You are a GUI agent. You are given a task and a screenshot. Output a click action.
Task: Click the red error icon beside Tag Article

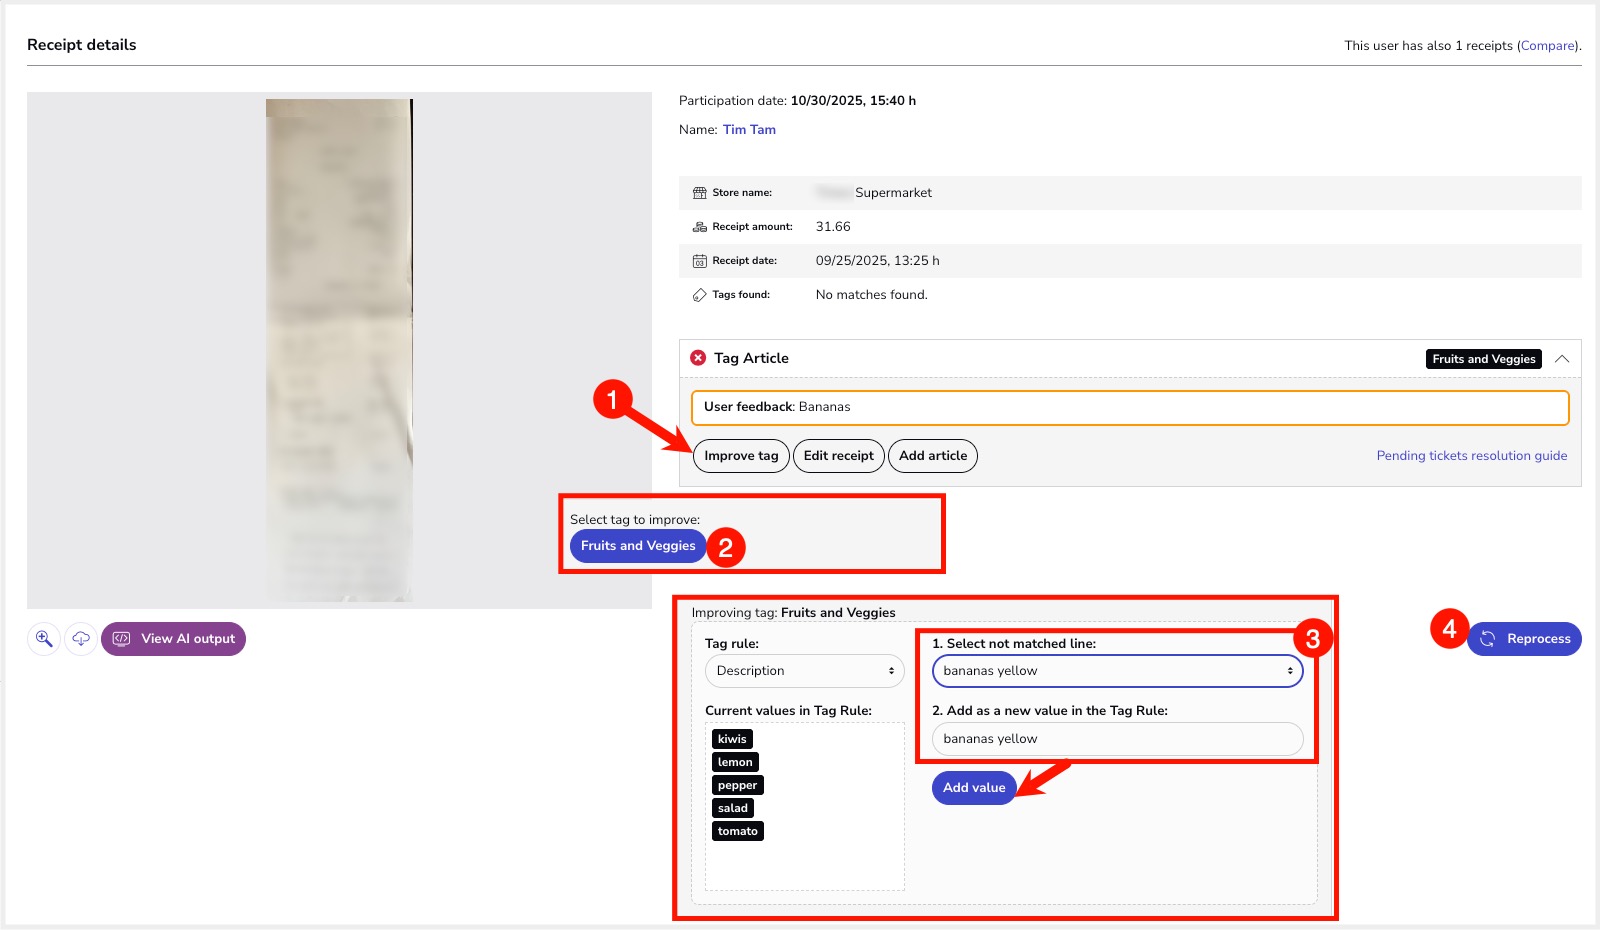[698, 358]
